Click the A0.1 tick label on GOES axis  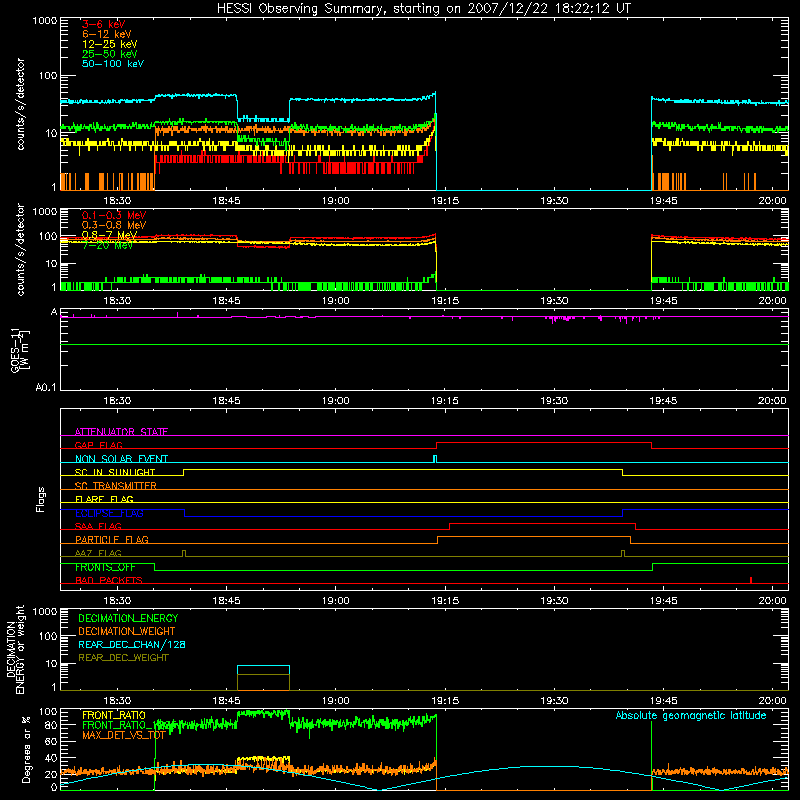tap(46, 388)
